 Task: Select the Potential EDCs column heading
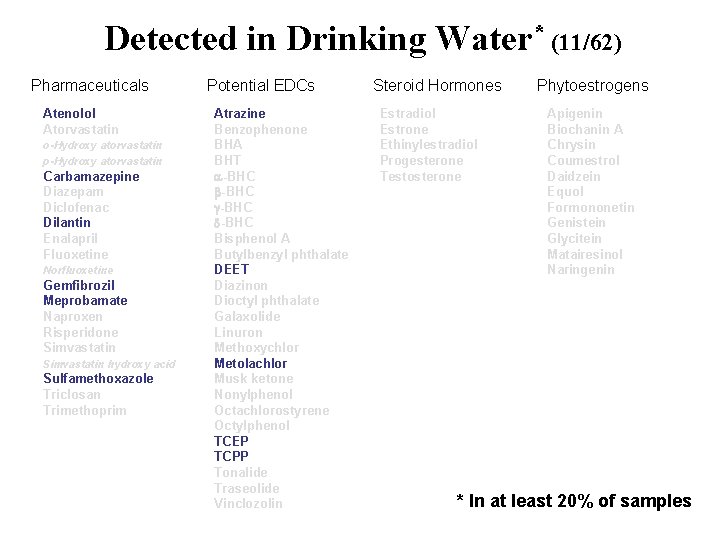(x=260, y=85)
